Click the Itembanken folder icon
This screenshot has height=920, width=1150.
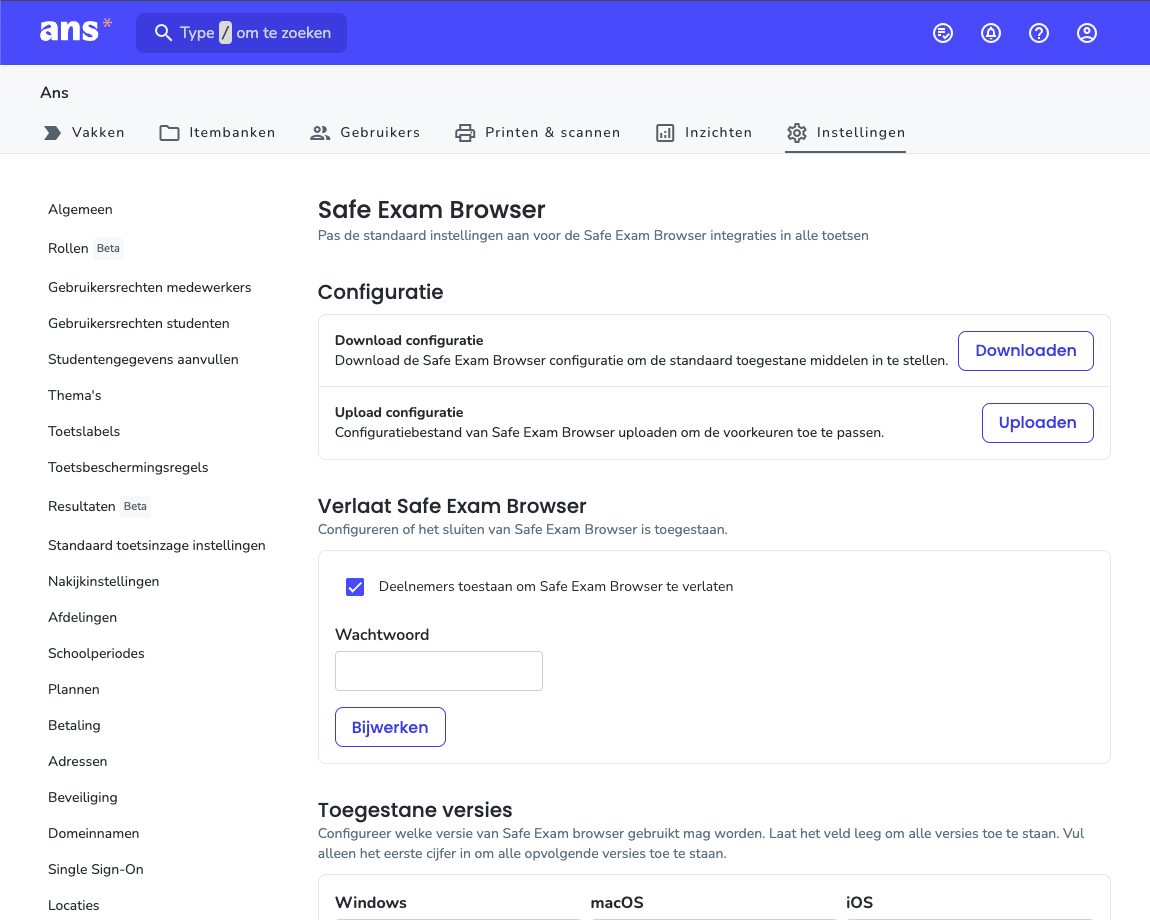coord(169,133)
